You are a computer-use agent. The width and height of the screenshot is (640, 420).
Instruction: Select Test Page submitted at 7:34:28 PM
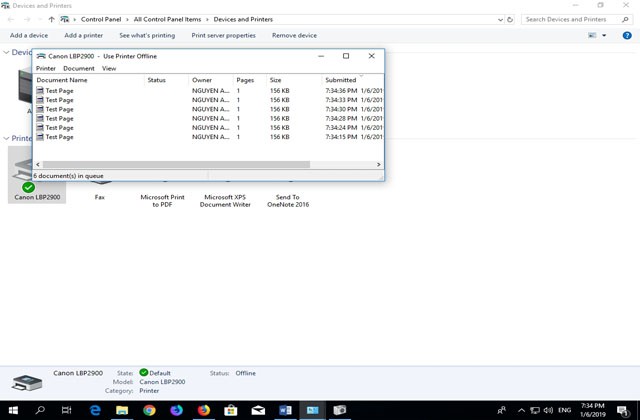[x=208, y=118]
